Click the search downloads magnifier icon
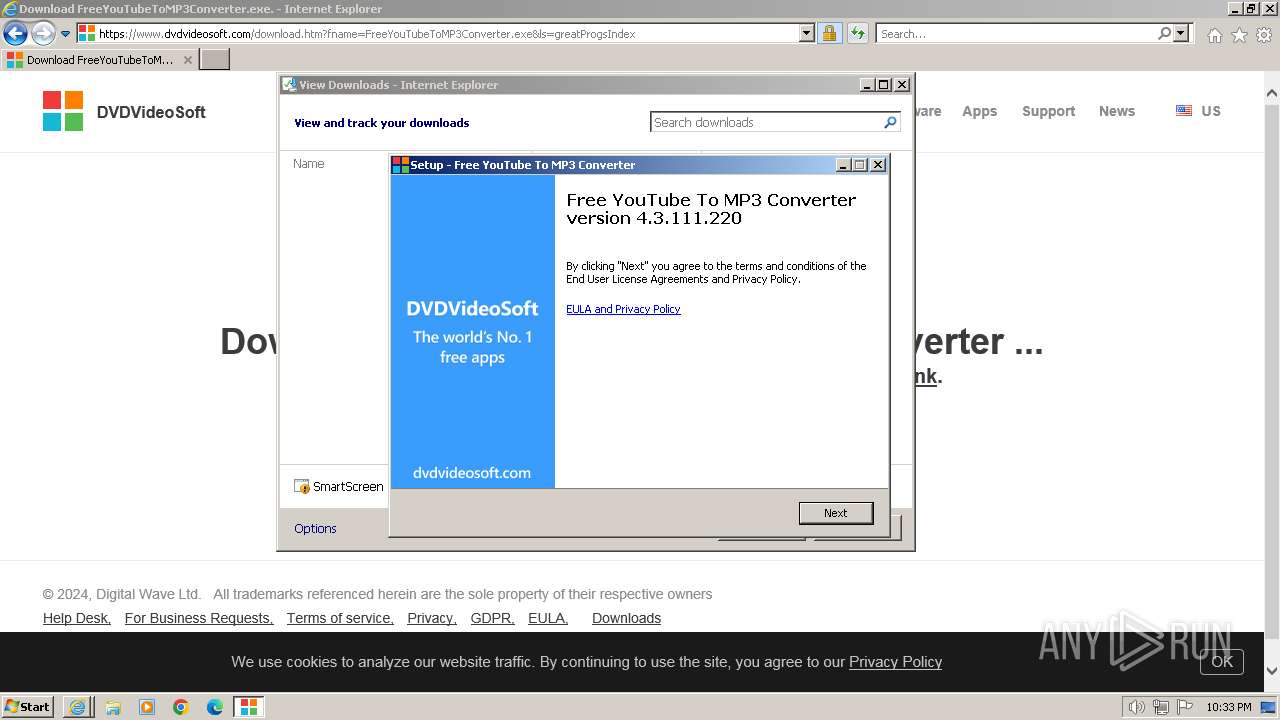This screenshot has height=720, width=1280. [891, 122]
